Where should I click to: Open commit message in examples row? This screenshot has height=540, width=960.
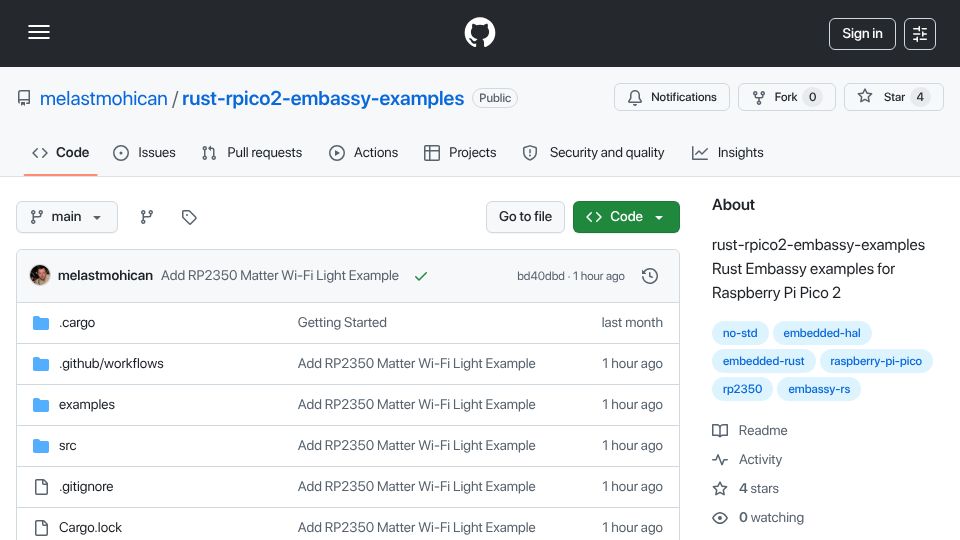416,405
